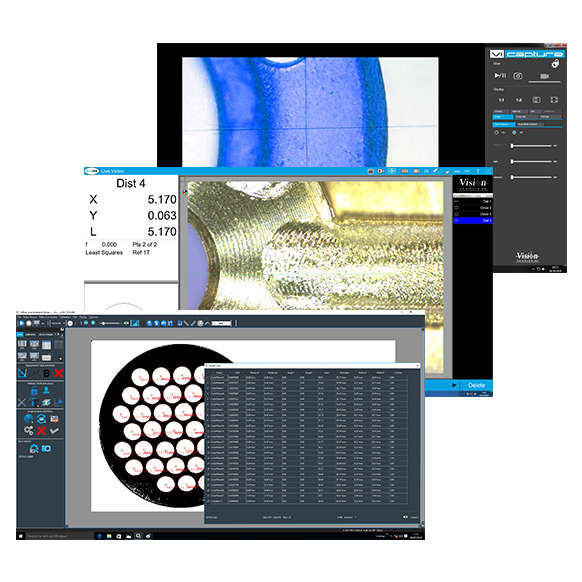Click the bottom slider in ViCapture
Image resolution: width=582 pixels, height=582 pixels.
coord(532,177)
